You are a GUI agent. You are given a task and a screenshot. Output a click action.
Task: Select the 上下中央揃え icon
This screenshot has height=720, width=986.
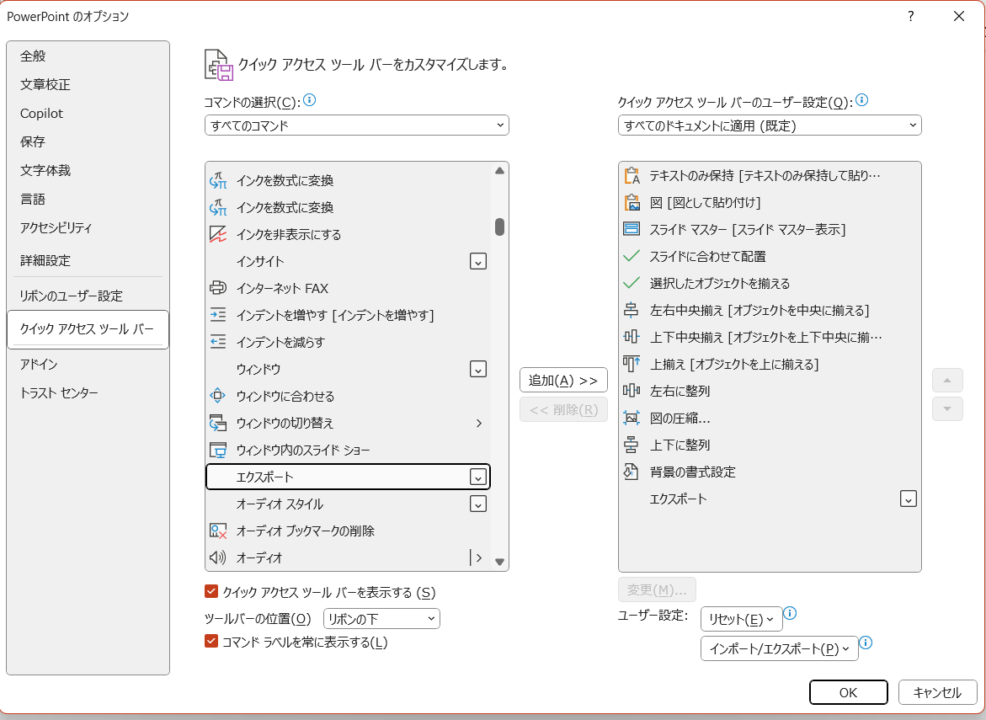631,337
